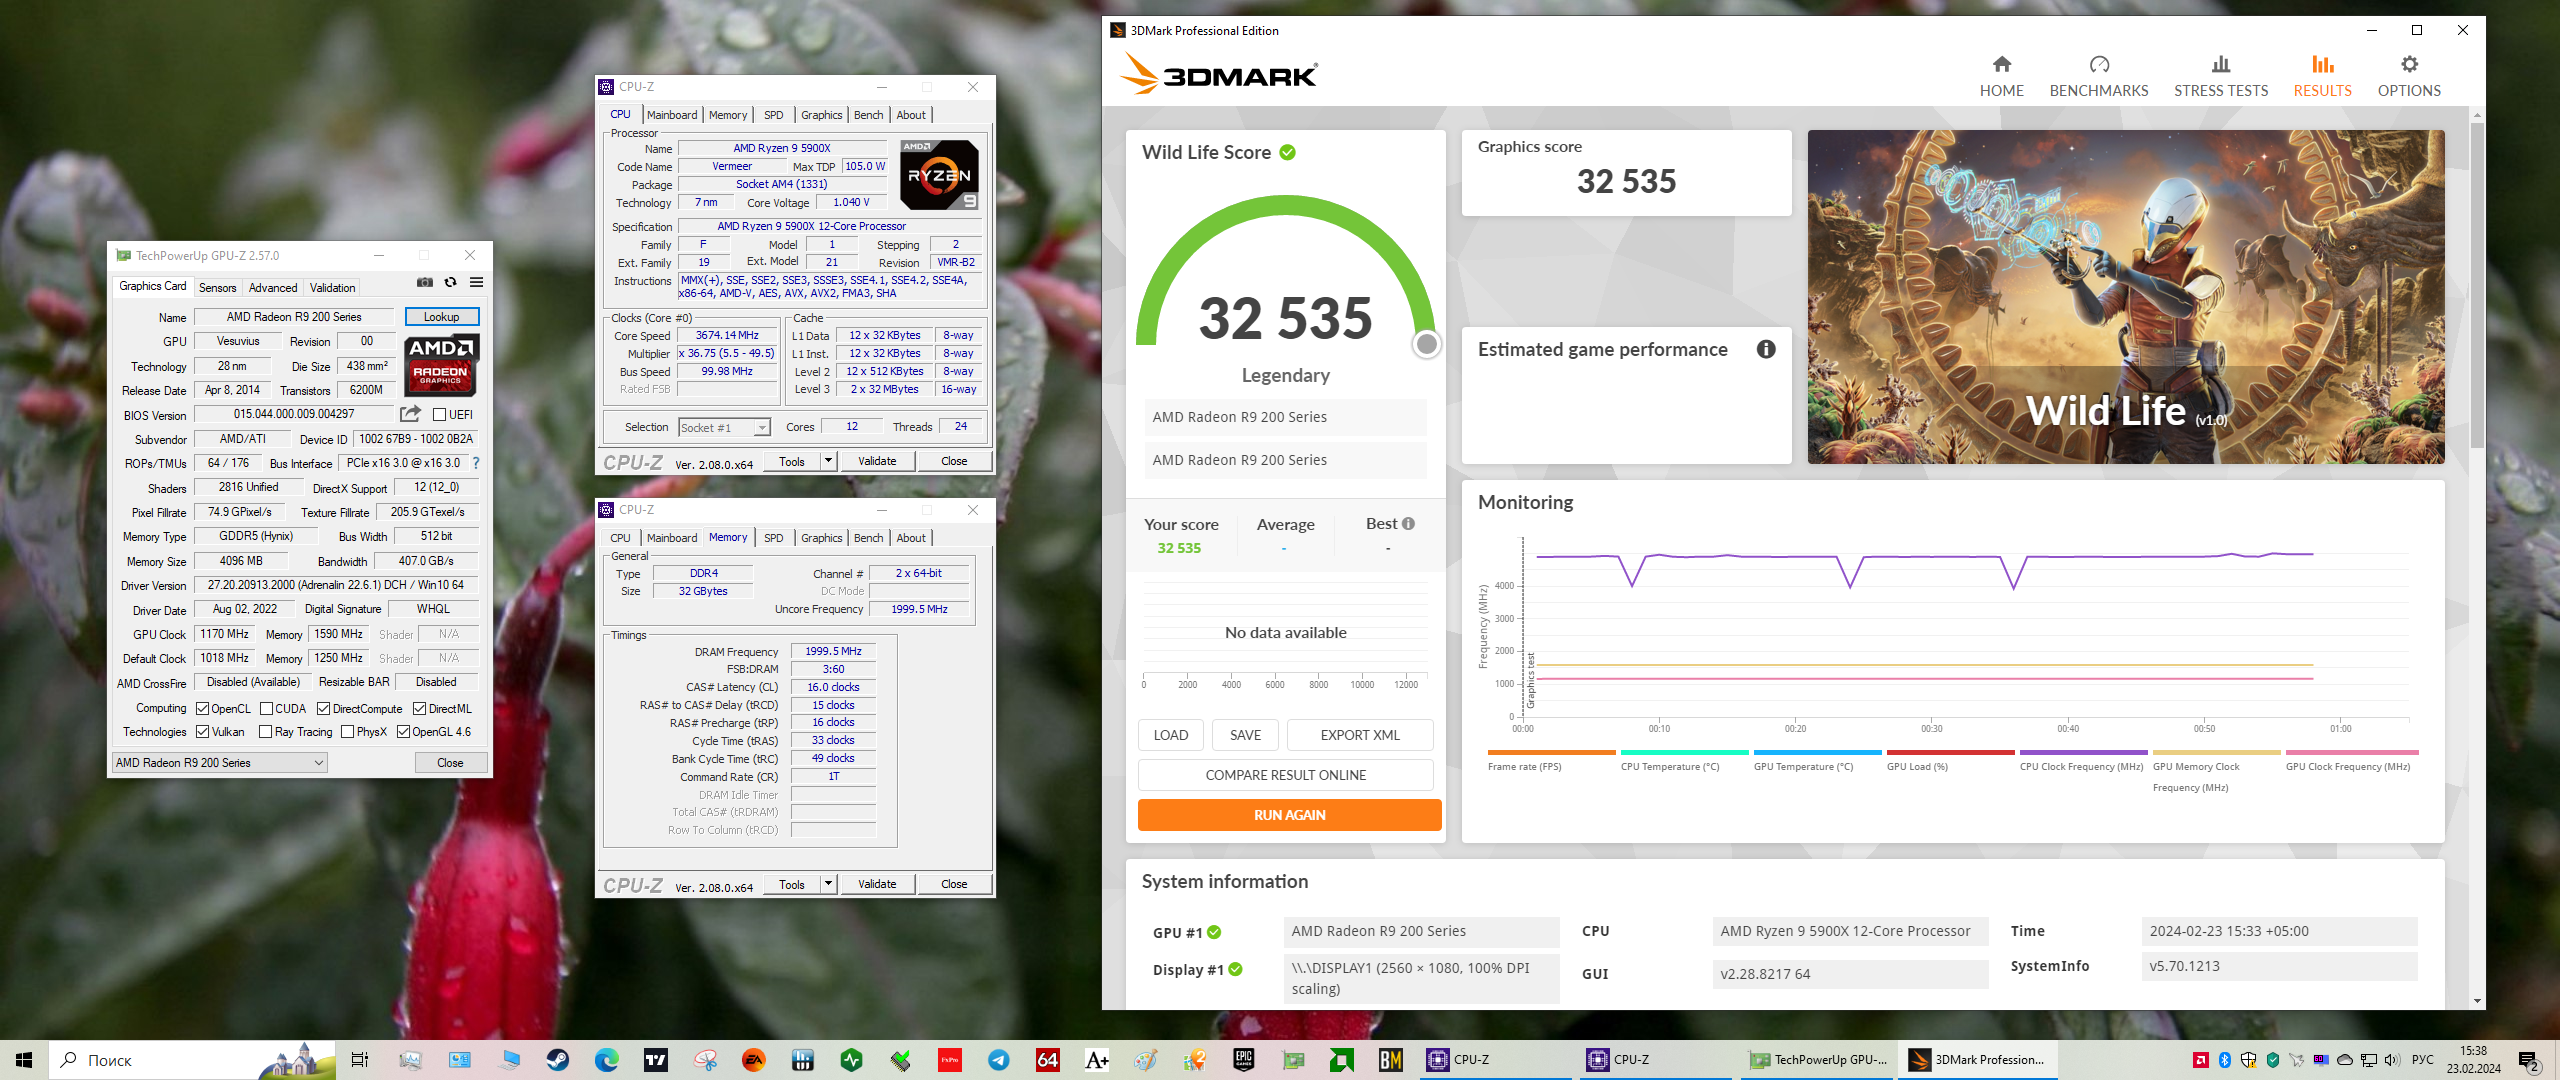Open the AMD Software tray icon
The image size is (2560, 1080).
pos(2201,1060)
